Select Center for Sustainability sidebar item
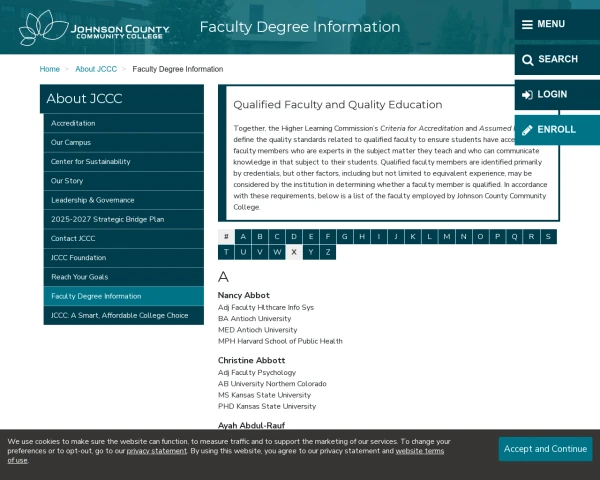Viewport: 600px width, 480px height. pyautogui.click(x=91, y=161)
